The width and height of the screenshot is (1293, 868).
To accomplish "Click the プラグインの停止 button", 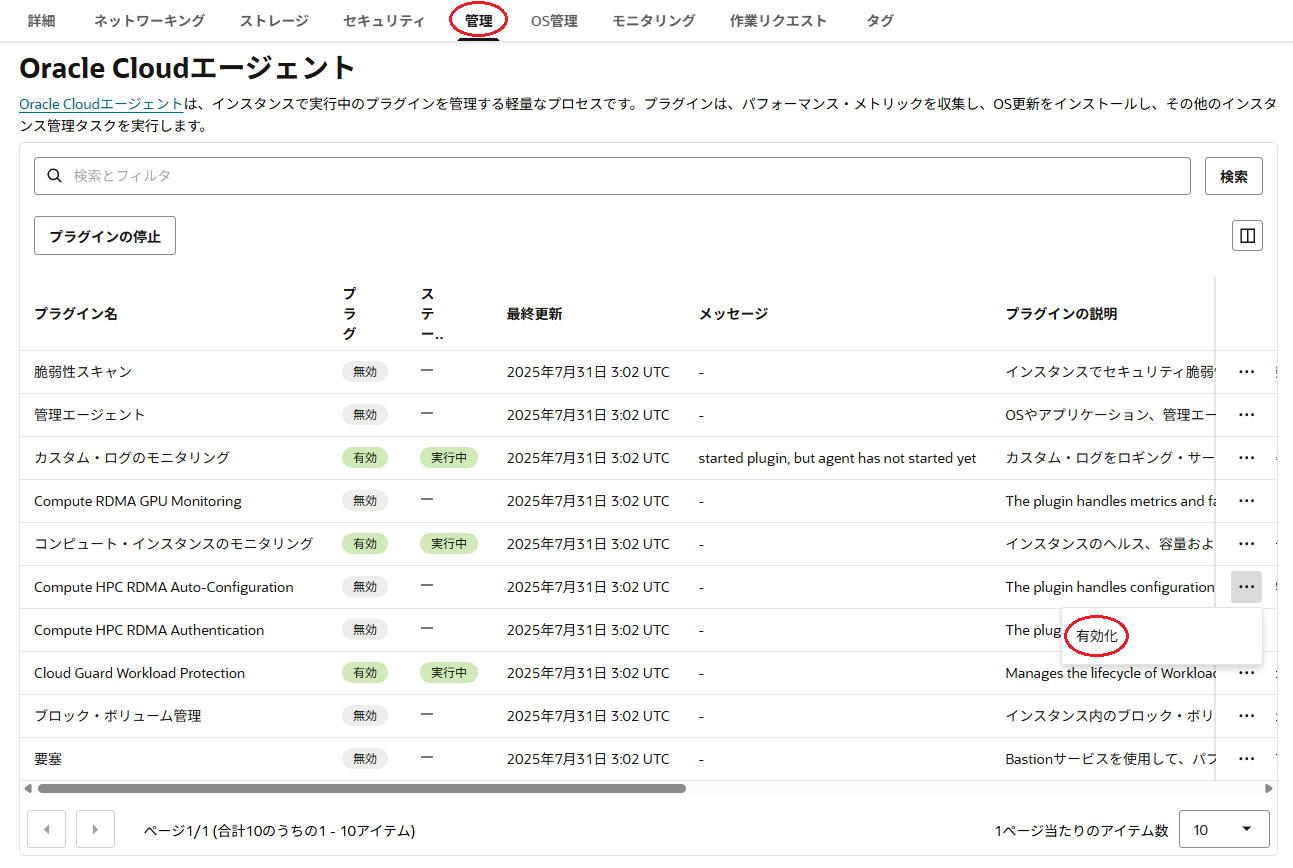I will tap(105, 236).
